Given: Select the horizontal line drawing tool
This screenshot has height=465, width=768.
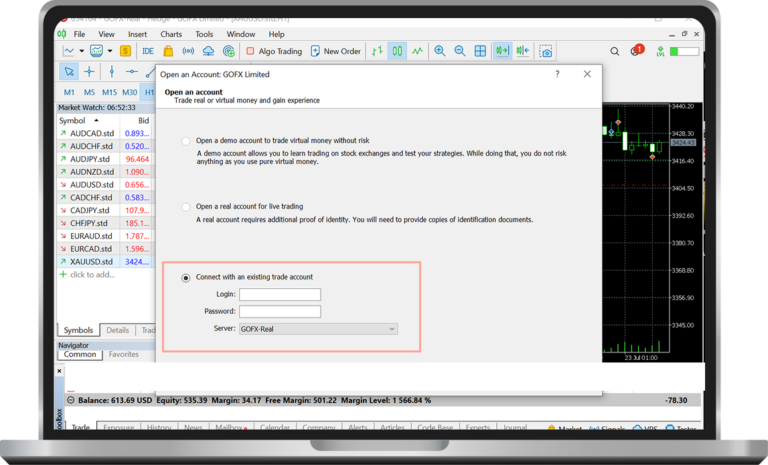Looking at the screenshot, I should click(131, 72).
